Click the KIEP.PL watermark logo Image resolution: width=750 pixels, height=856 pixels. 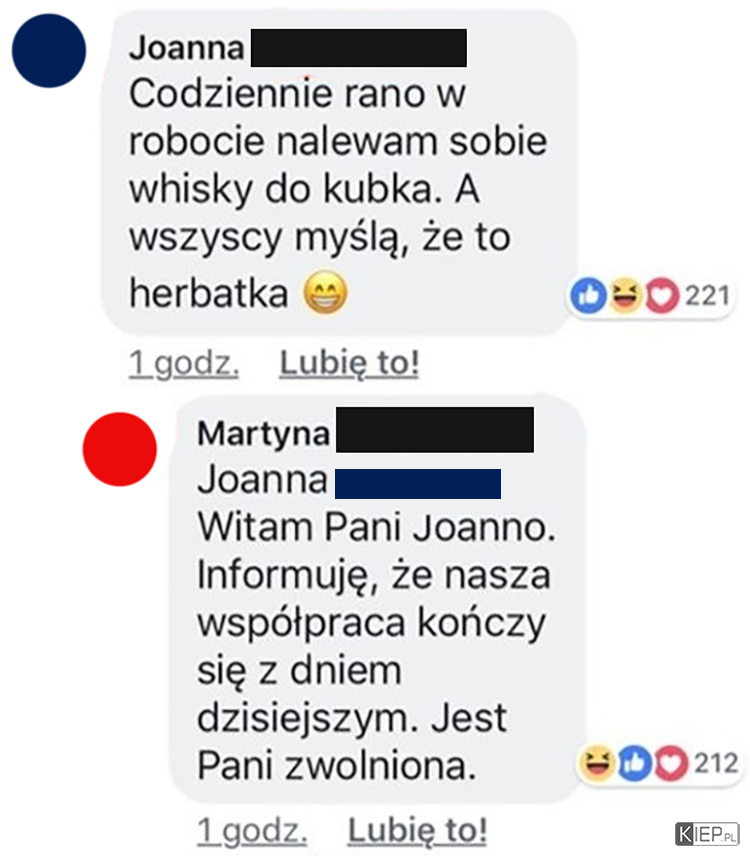(x=707, y=834)
